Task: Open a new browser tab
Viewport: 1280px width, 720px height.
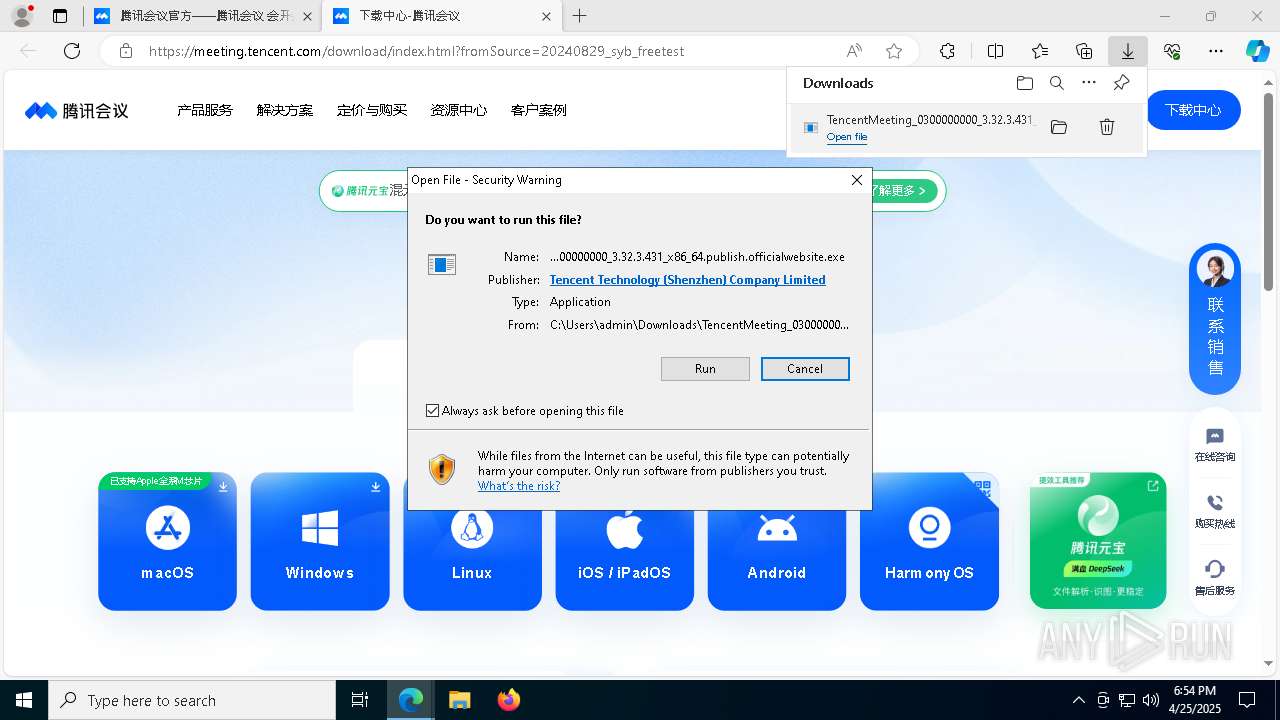Action: [x=580, y=16]
